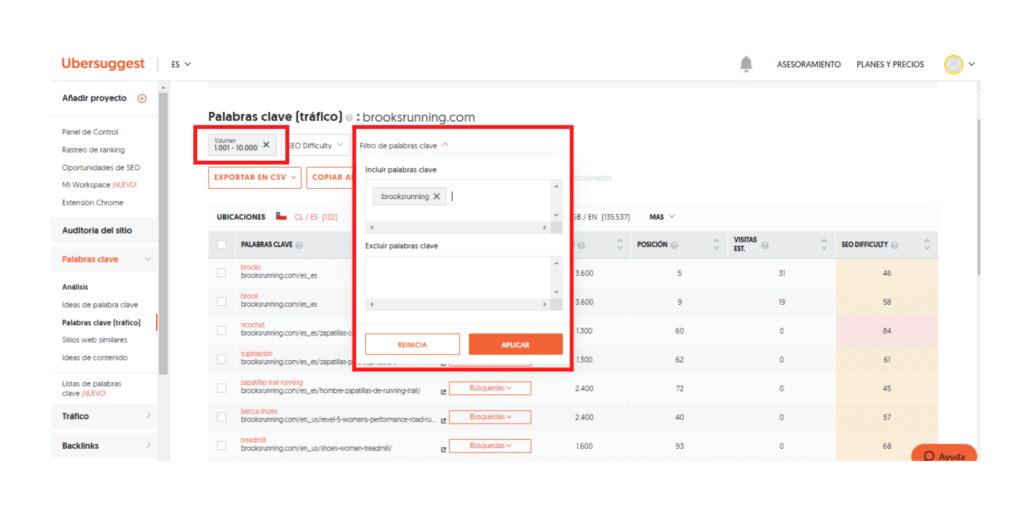Image resolution: width=1024 pixels, height=512 pixels.
Task: Expand the MAS locations dropdown
Action: point(662,216)
